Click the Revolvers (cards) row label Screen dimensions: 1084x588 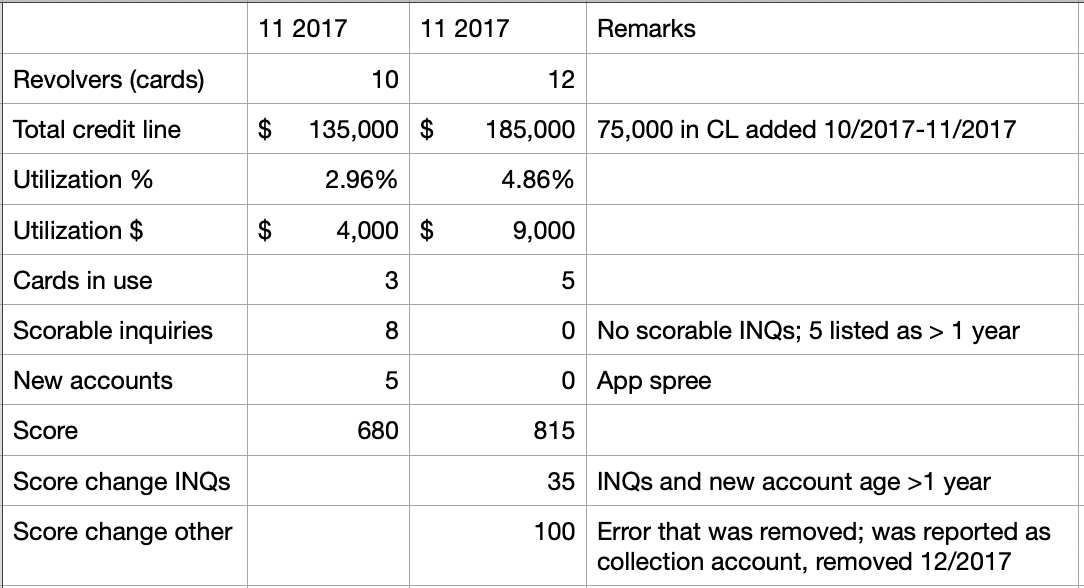tap(108, 80)
